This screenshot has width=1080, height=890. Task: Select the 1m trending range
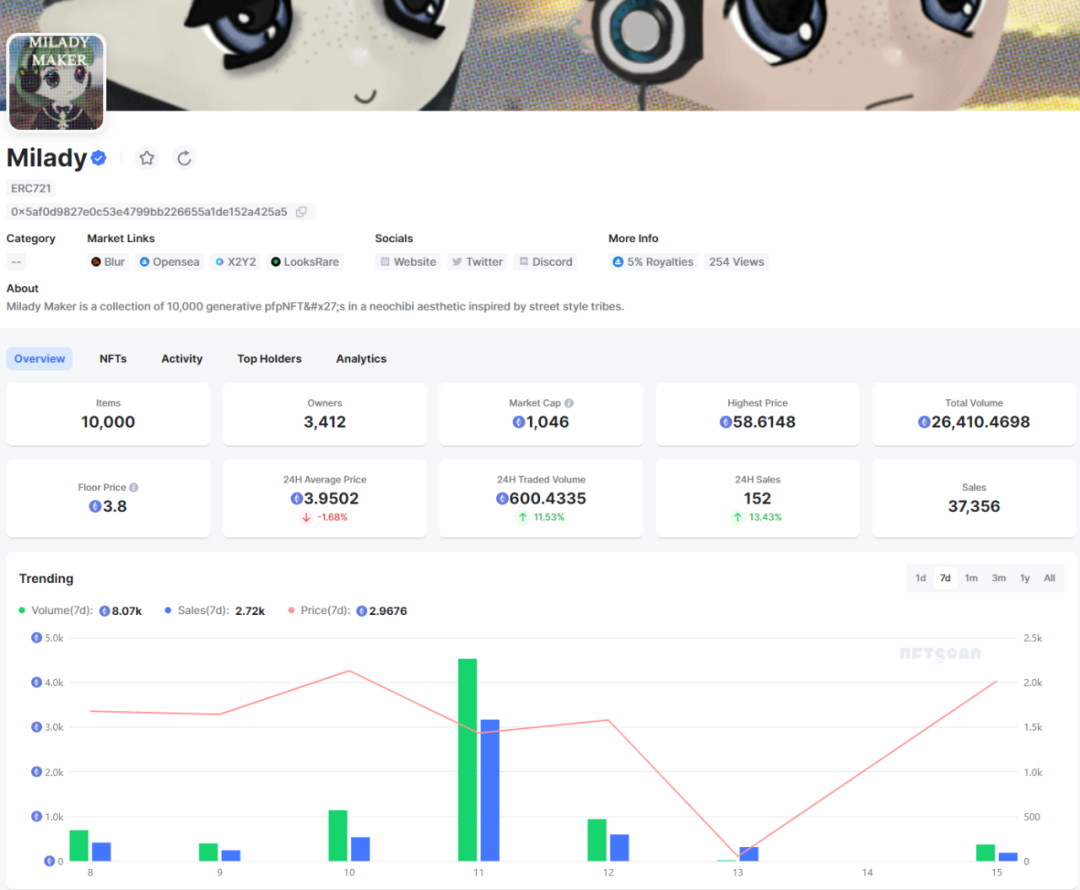(971, 578)
